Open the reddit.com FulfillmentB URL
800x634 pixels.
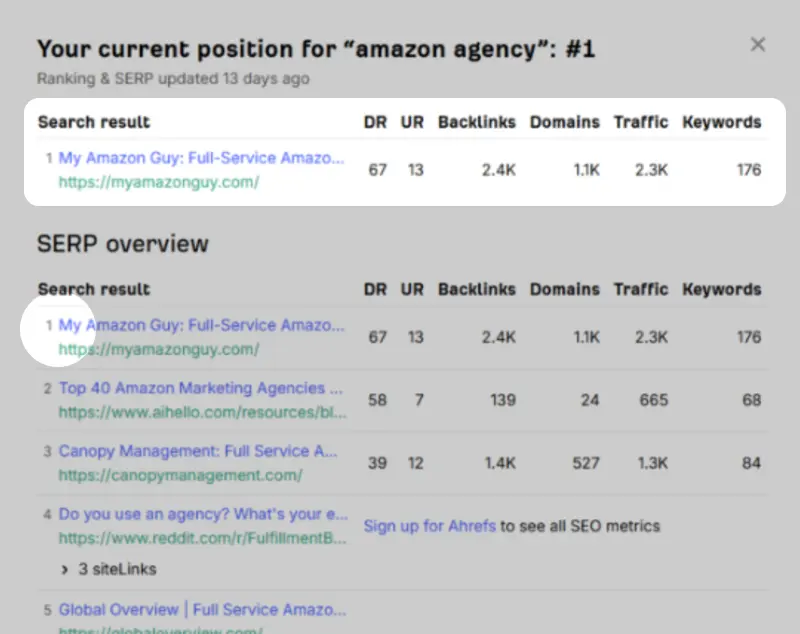203,538
